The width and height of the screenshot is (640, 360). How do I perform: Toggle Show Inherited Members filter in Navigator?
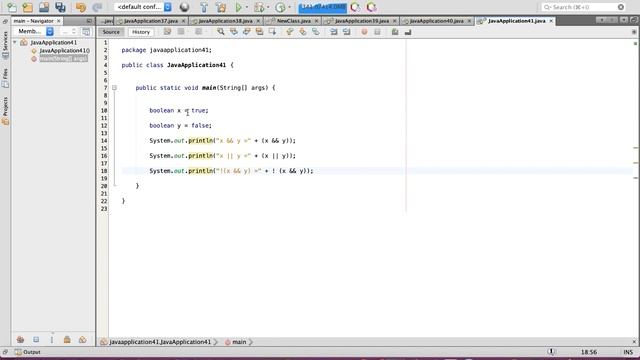tap(20, 340)
